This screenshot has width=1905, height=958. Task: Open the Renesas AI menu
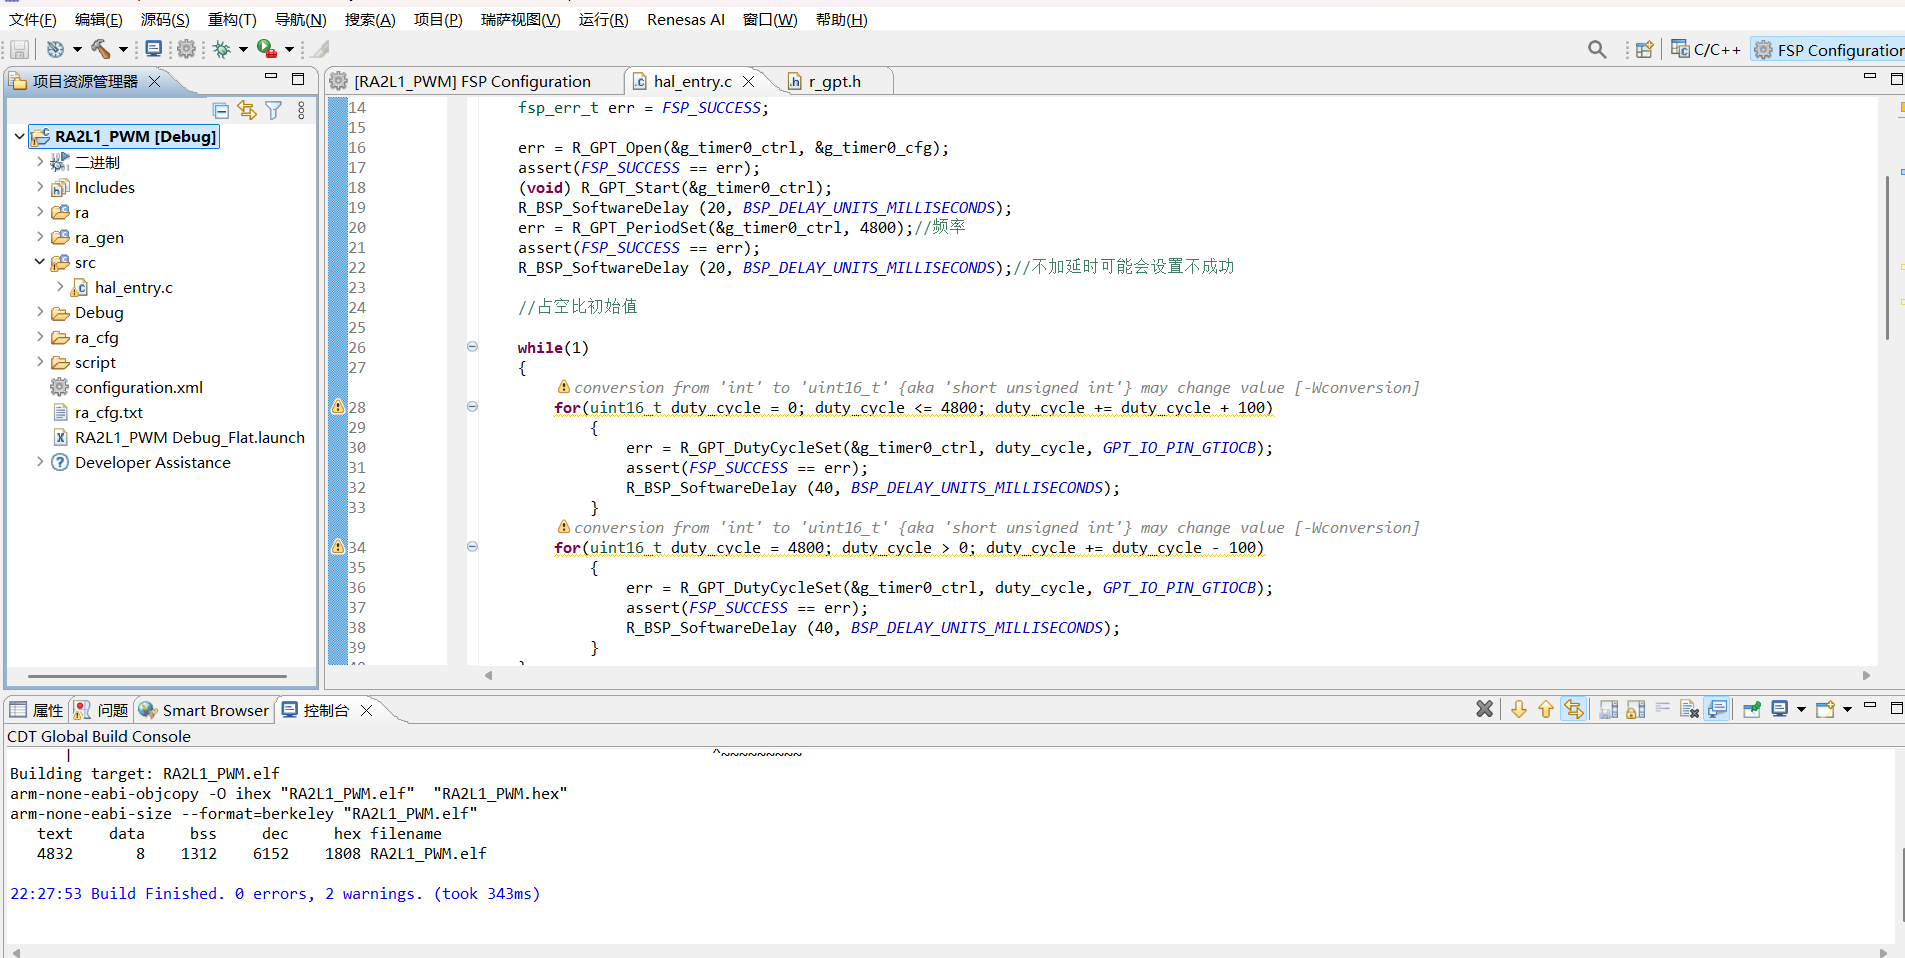[x=685, y=19]
